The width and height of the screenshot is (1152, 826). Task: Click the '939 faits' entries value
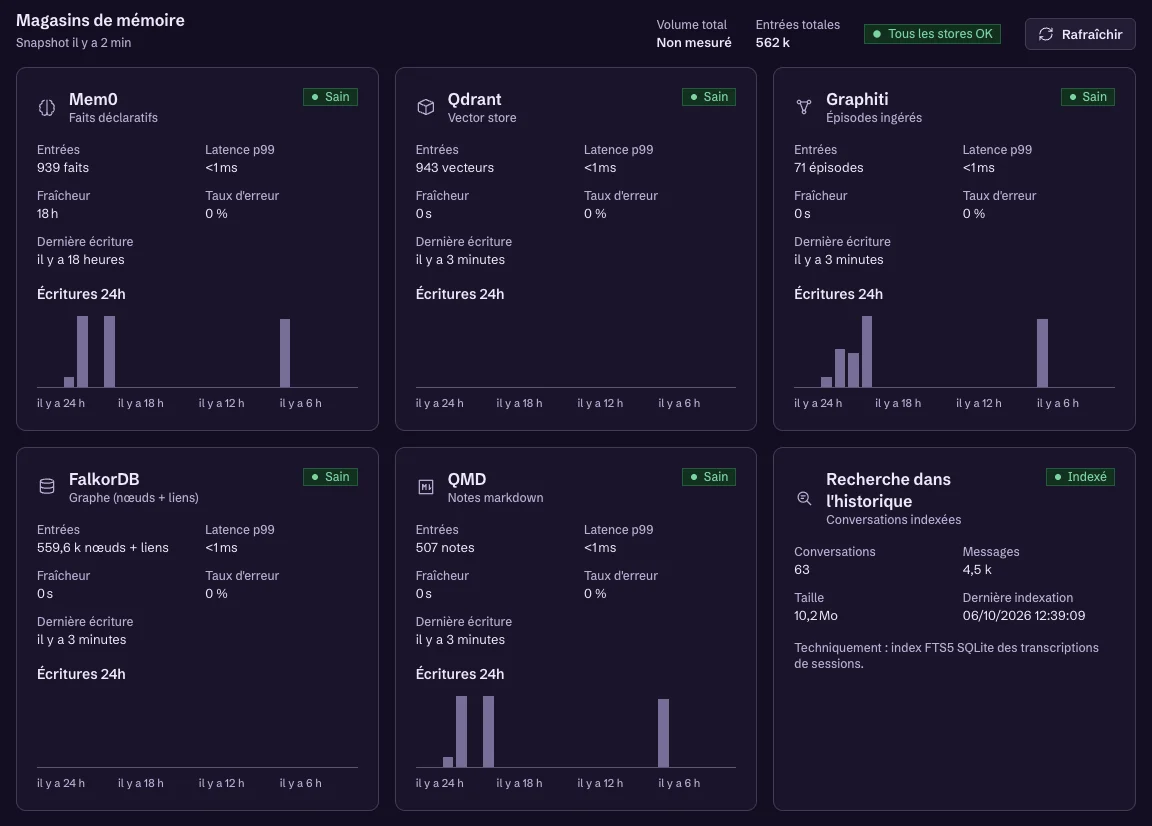coord(62,168)
